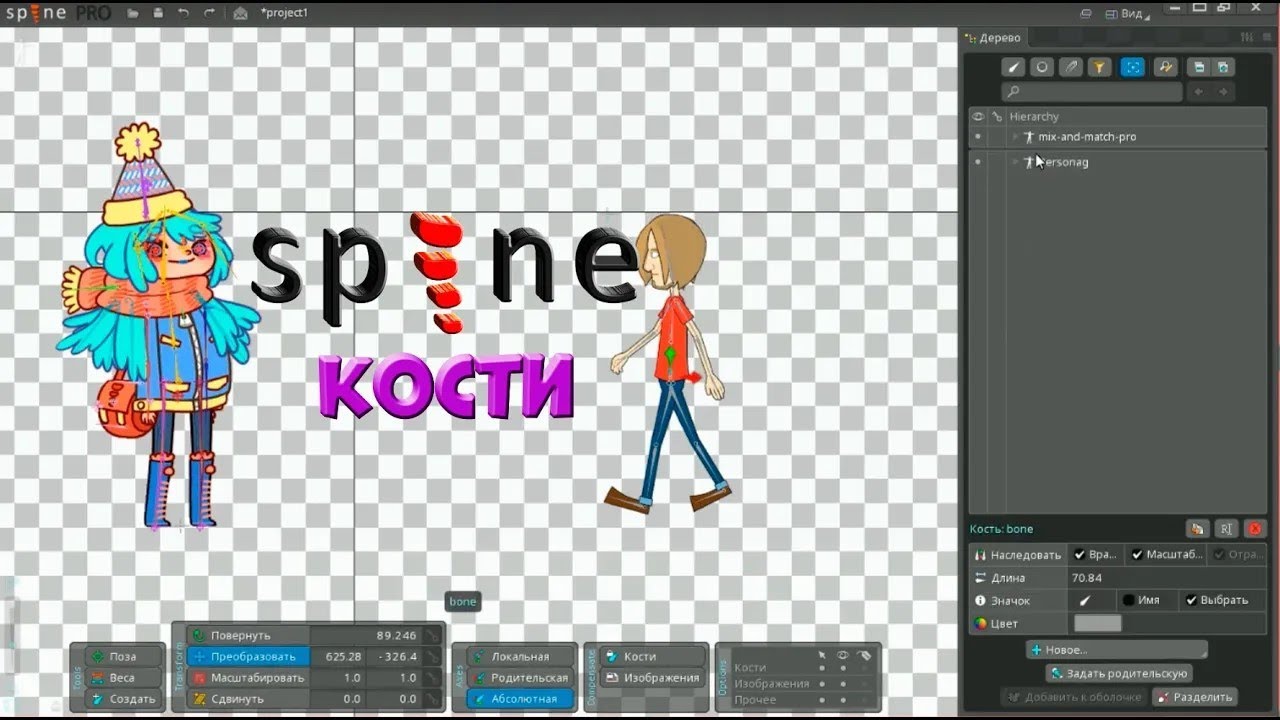Click the chat bubble icon left of Вид
This screenshot has width=1280, height=720.
[1088, 13]
